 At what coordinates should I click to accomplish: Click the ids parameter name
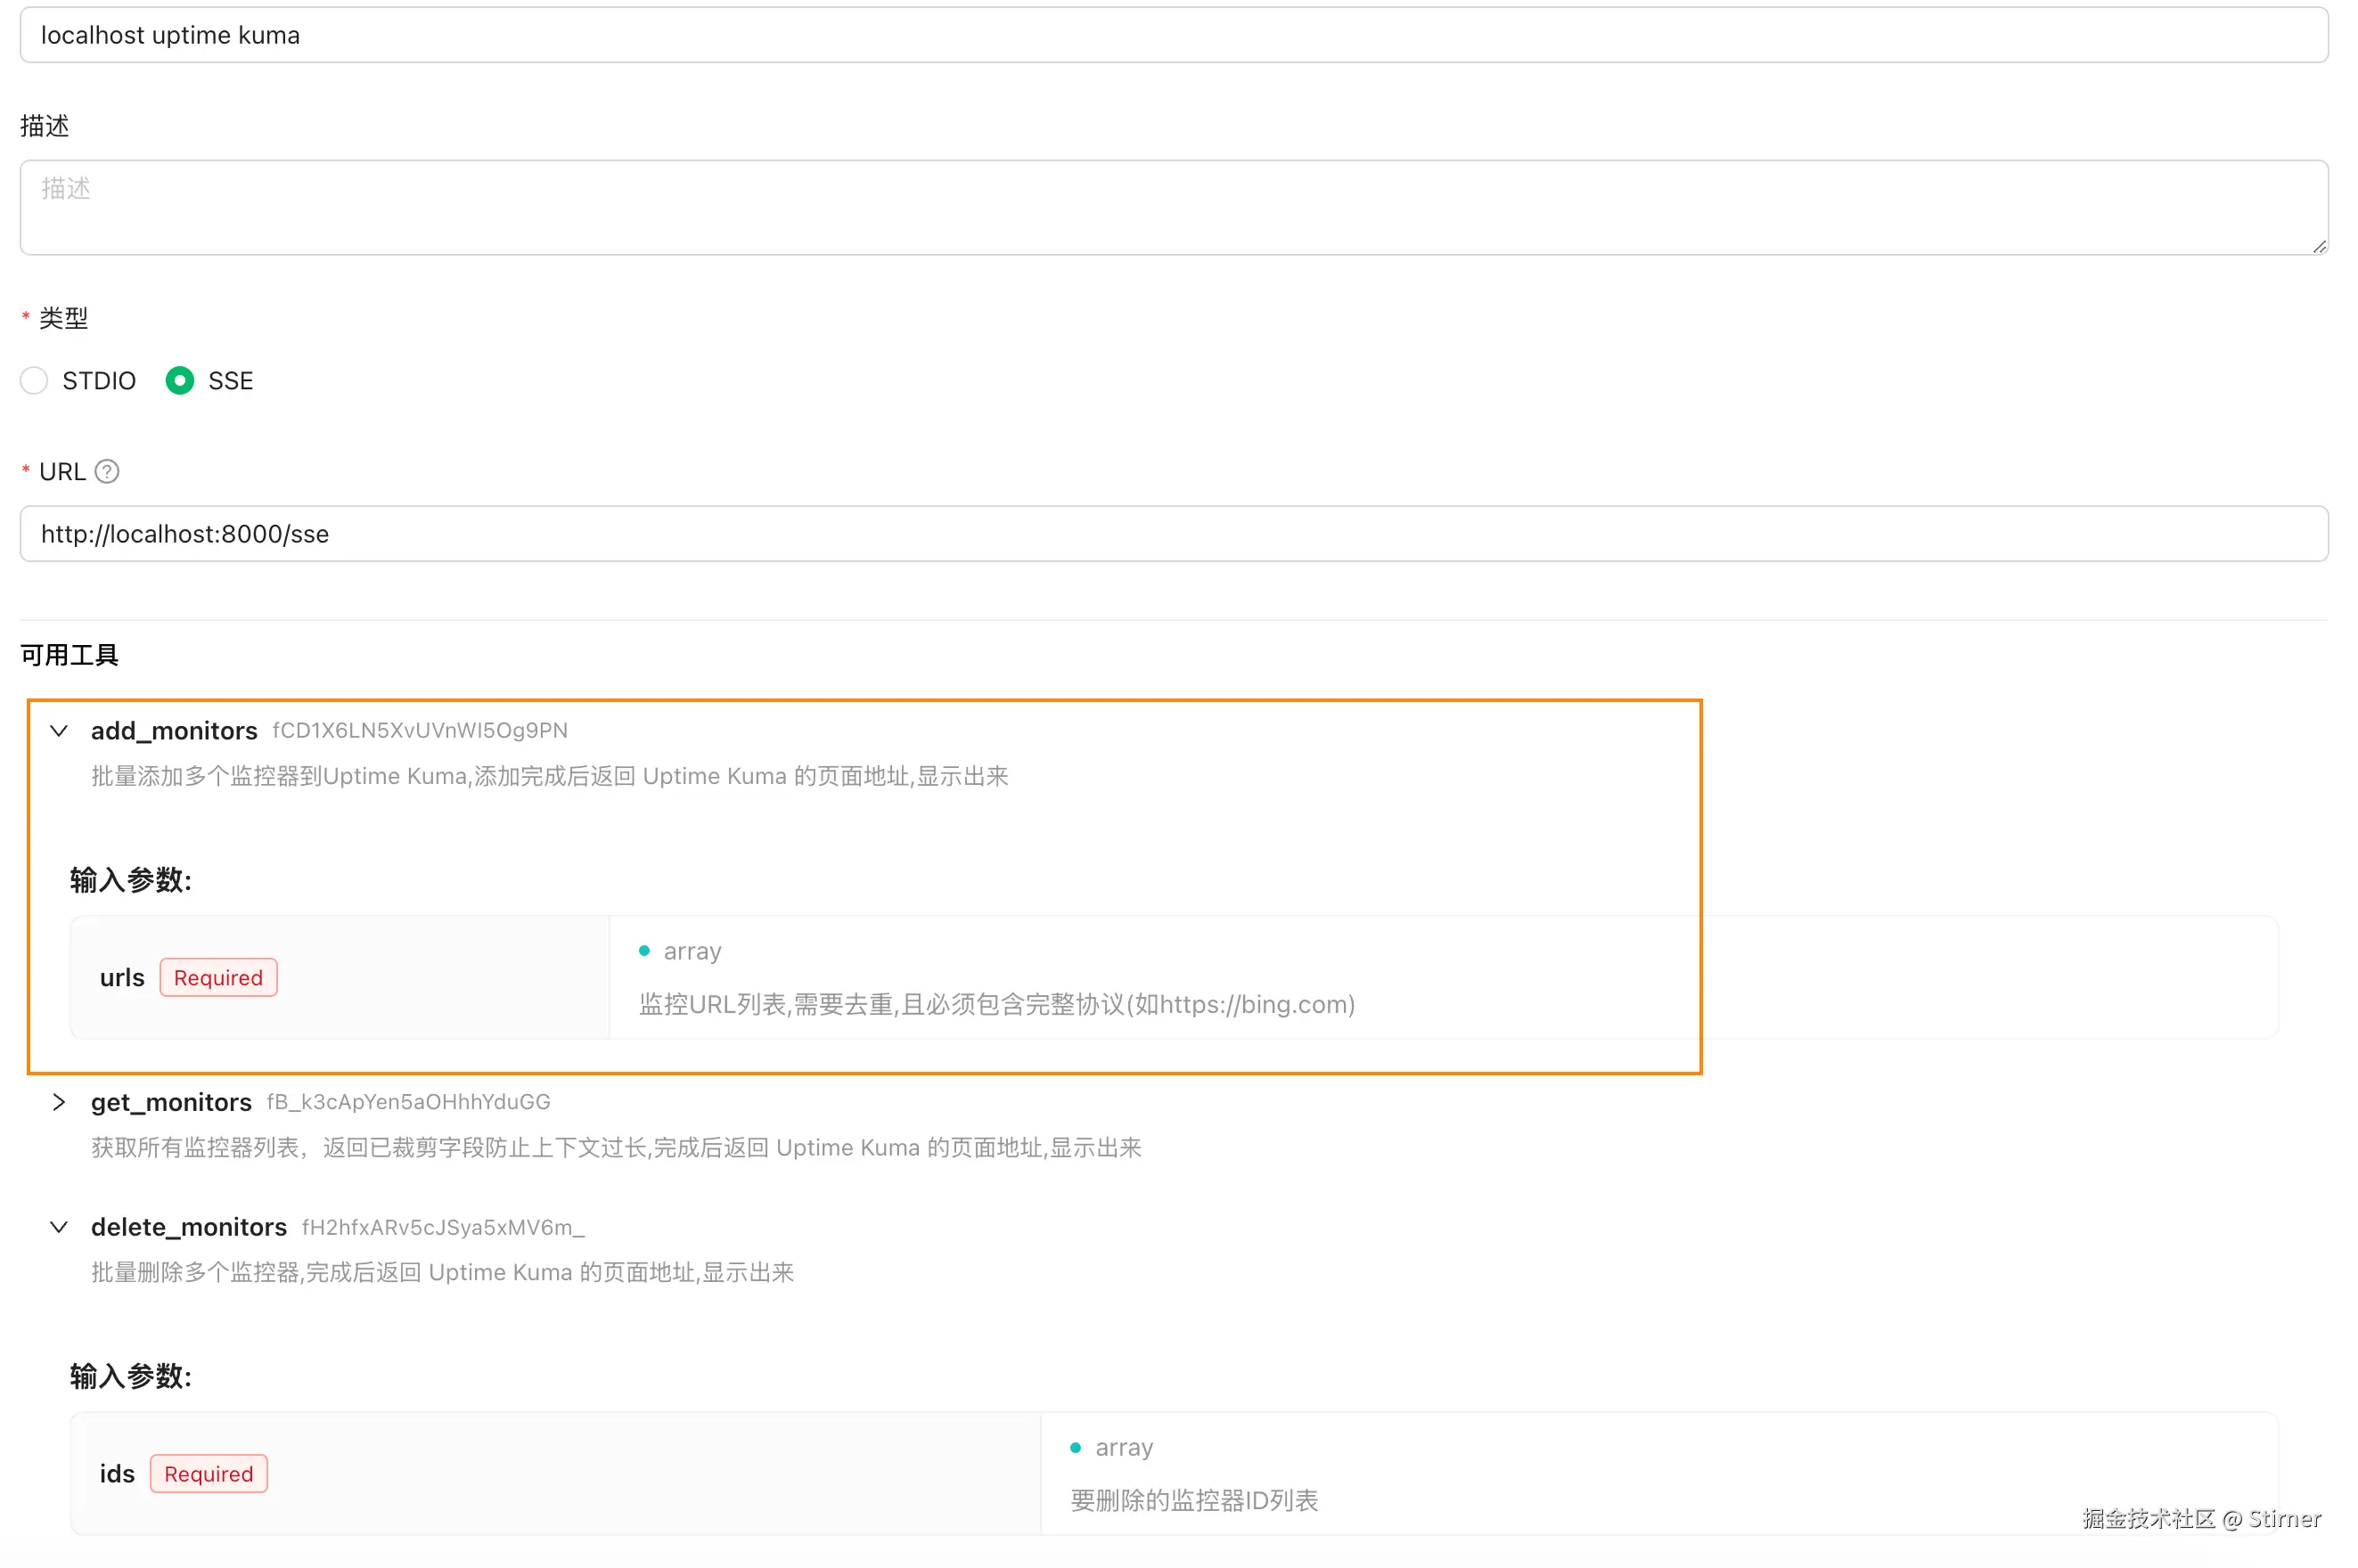pyautogui.click(x=117, y=1474)
